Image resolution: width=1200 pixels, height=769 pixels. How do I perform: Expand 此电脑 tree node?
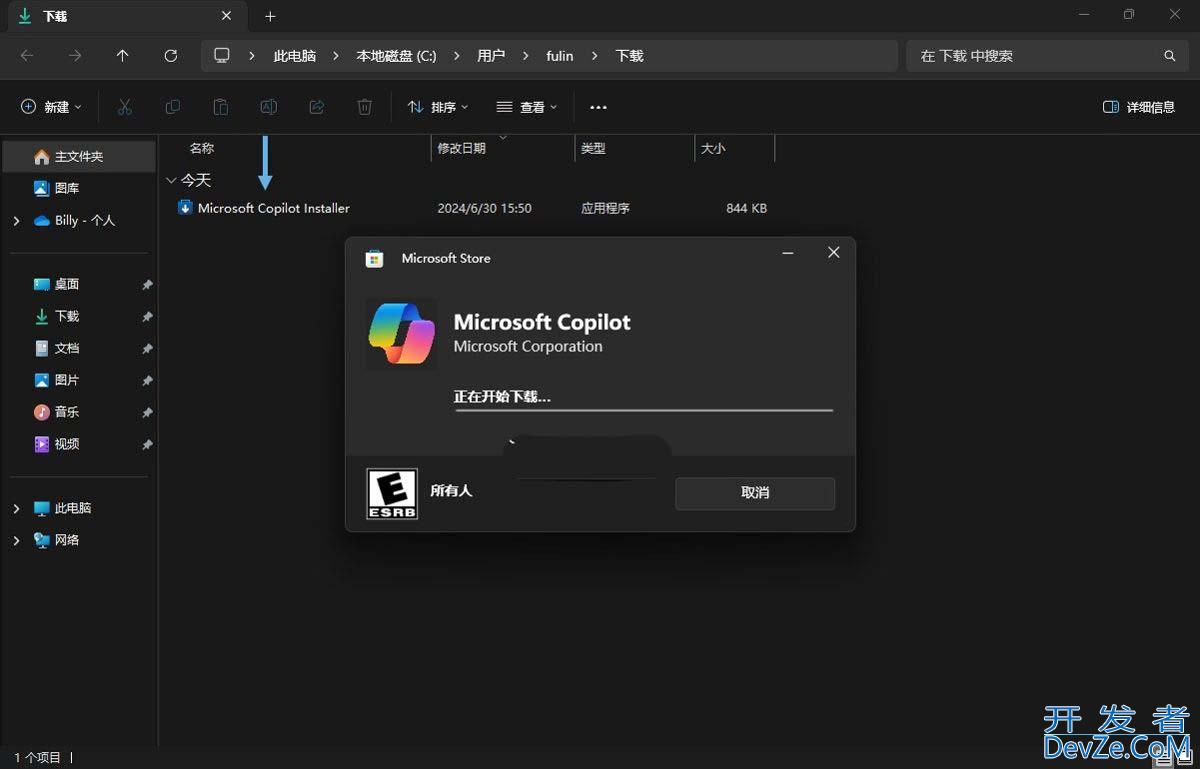16,509
